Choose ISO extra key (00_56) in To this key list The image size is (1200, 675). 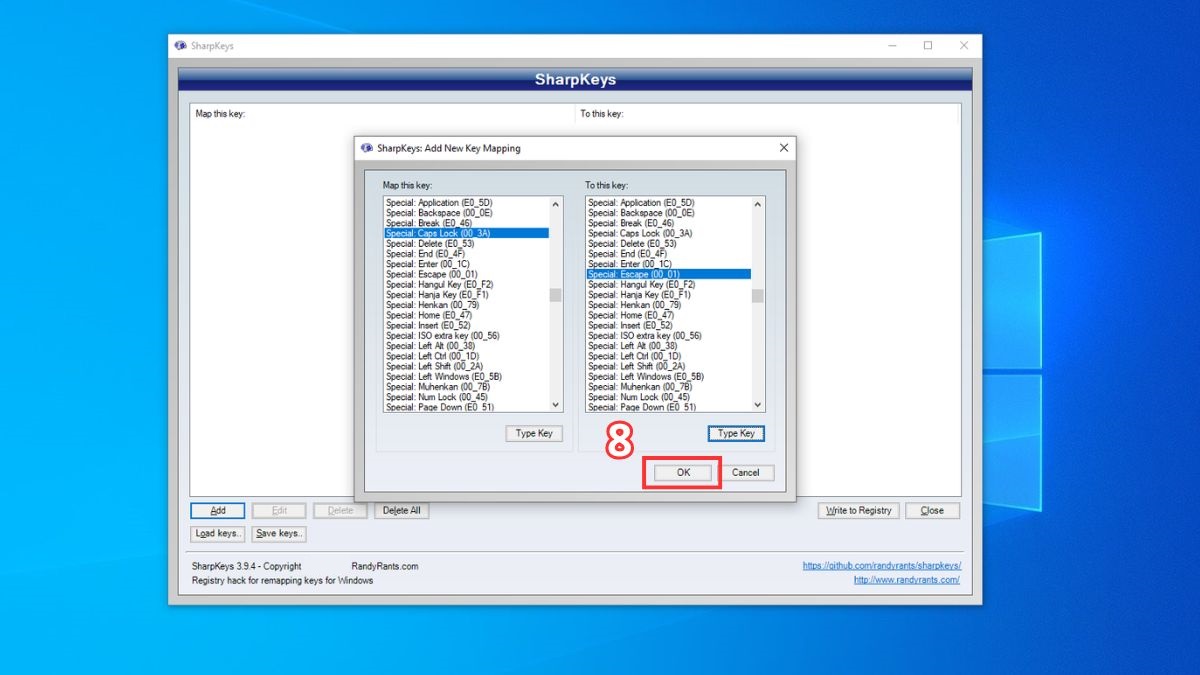coord(669,336)
